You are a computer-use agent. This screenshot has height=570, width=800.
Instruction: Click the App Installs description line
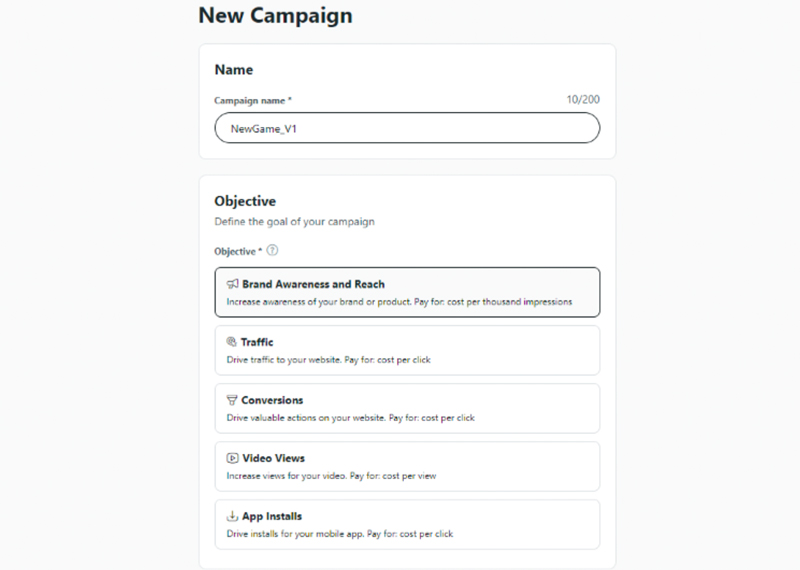[x=340, y=534]
